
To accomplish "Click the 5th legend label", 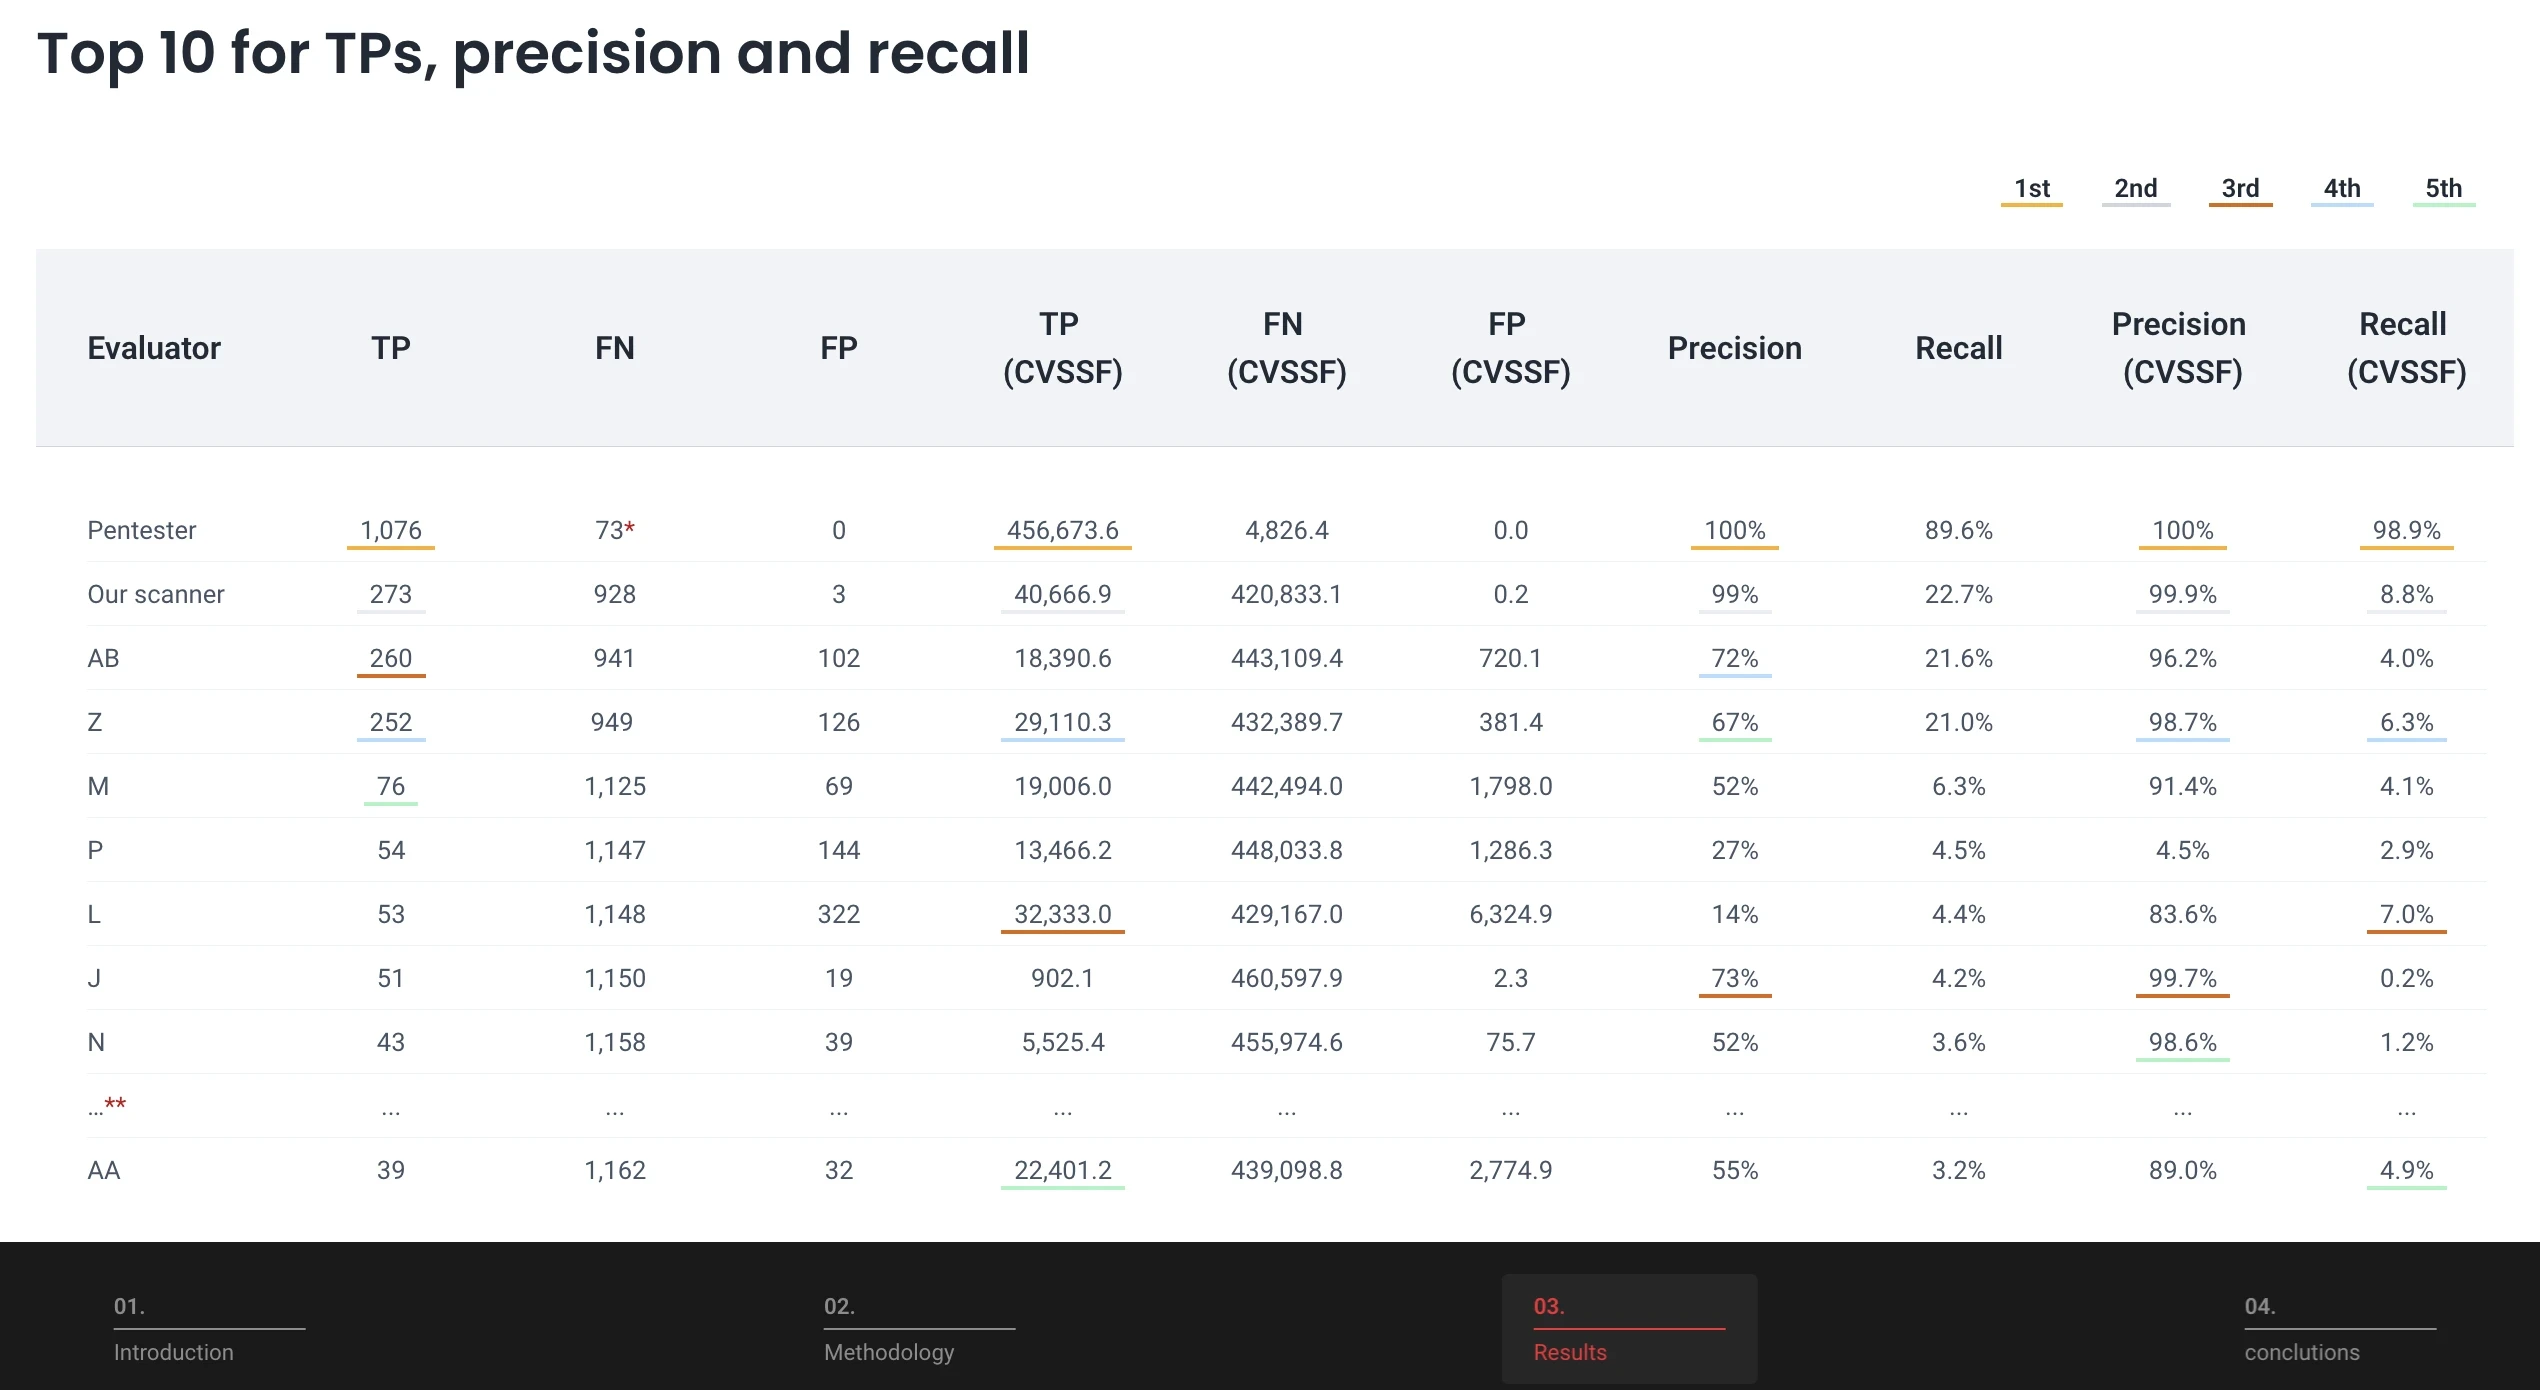I will 2443,188.
